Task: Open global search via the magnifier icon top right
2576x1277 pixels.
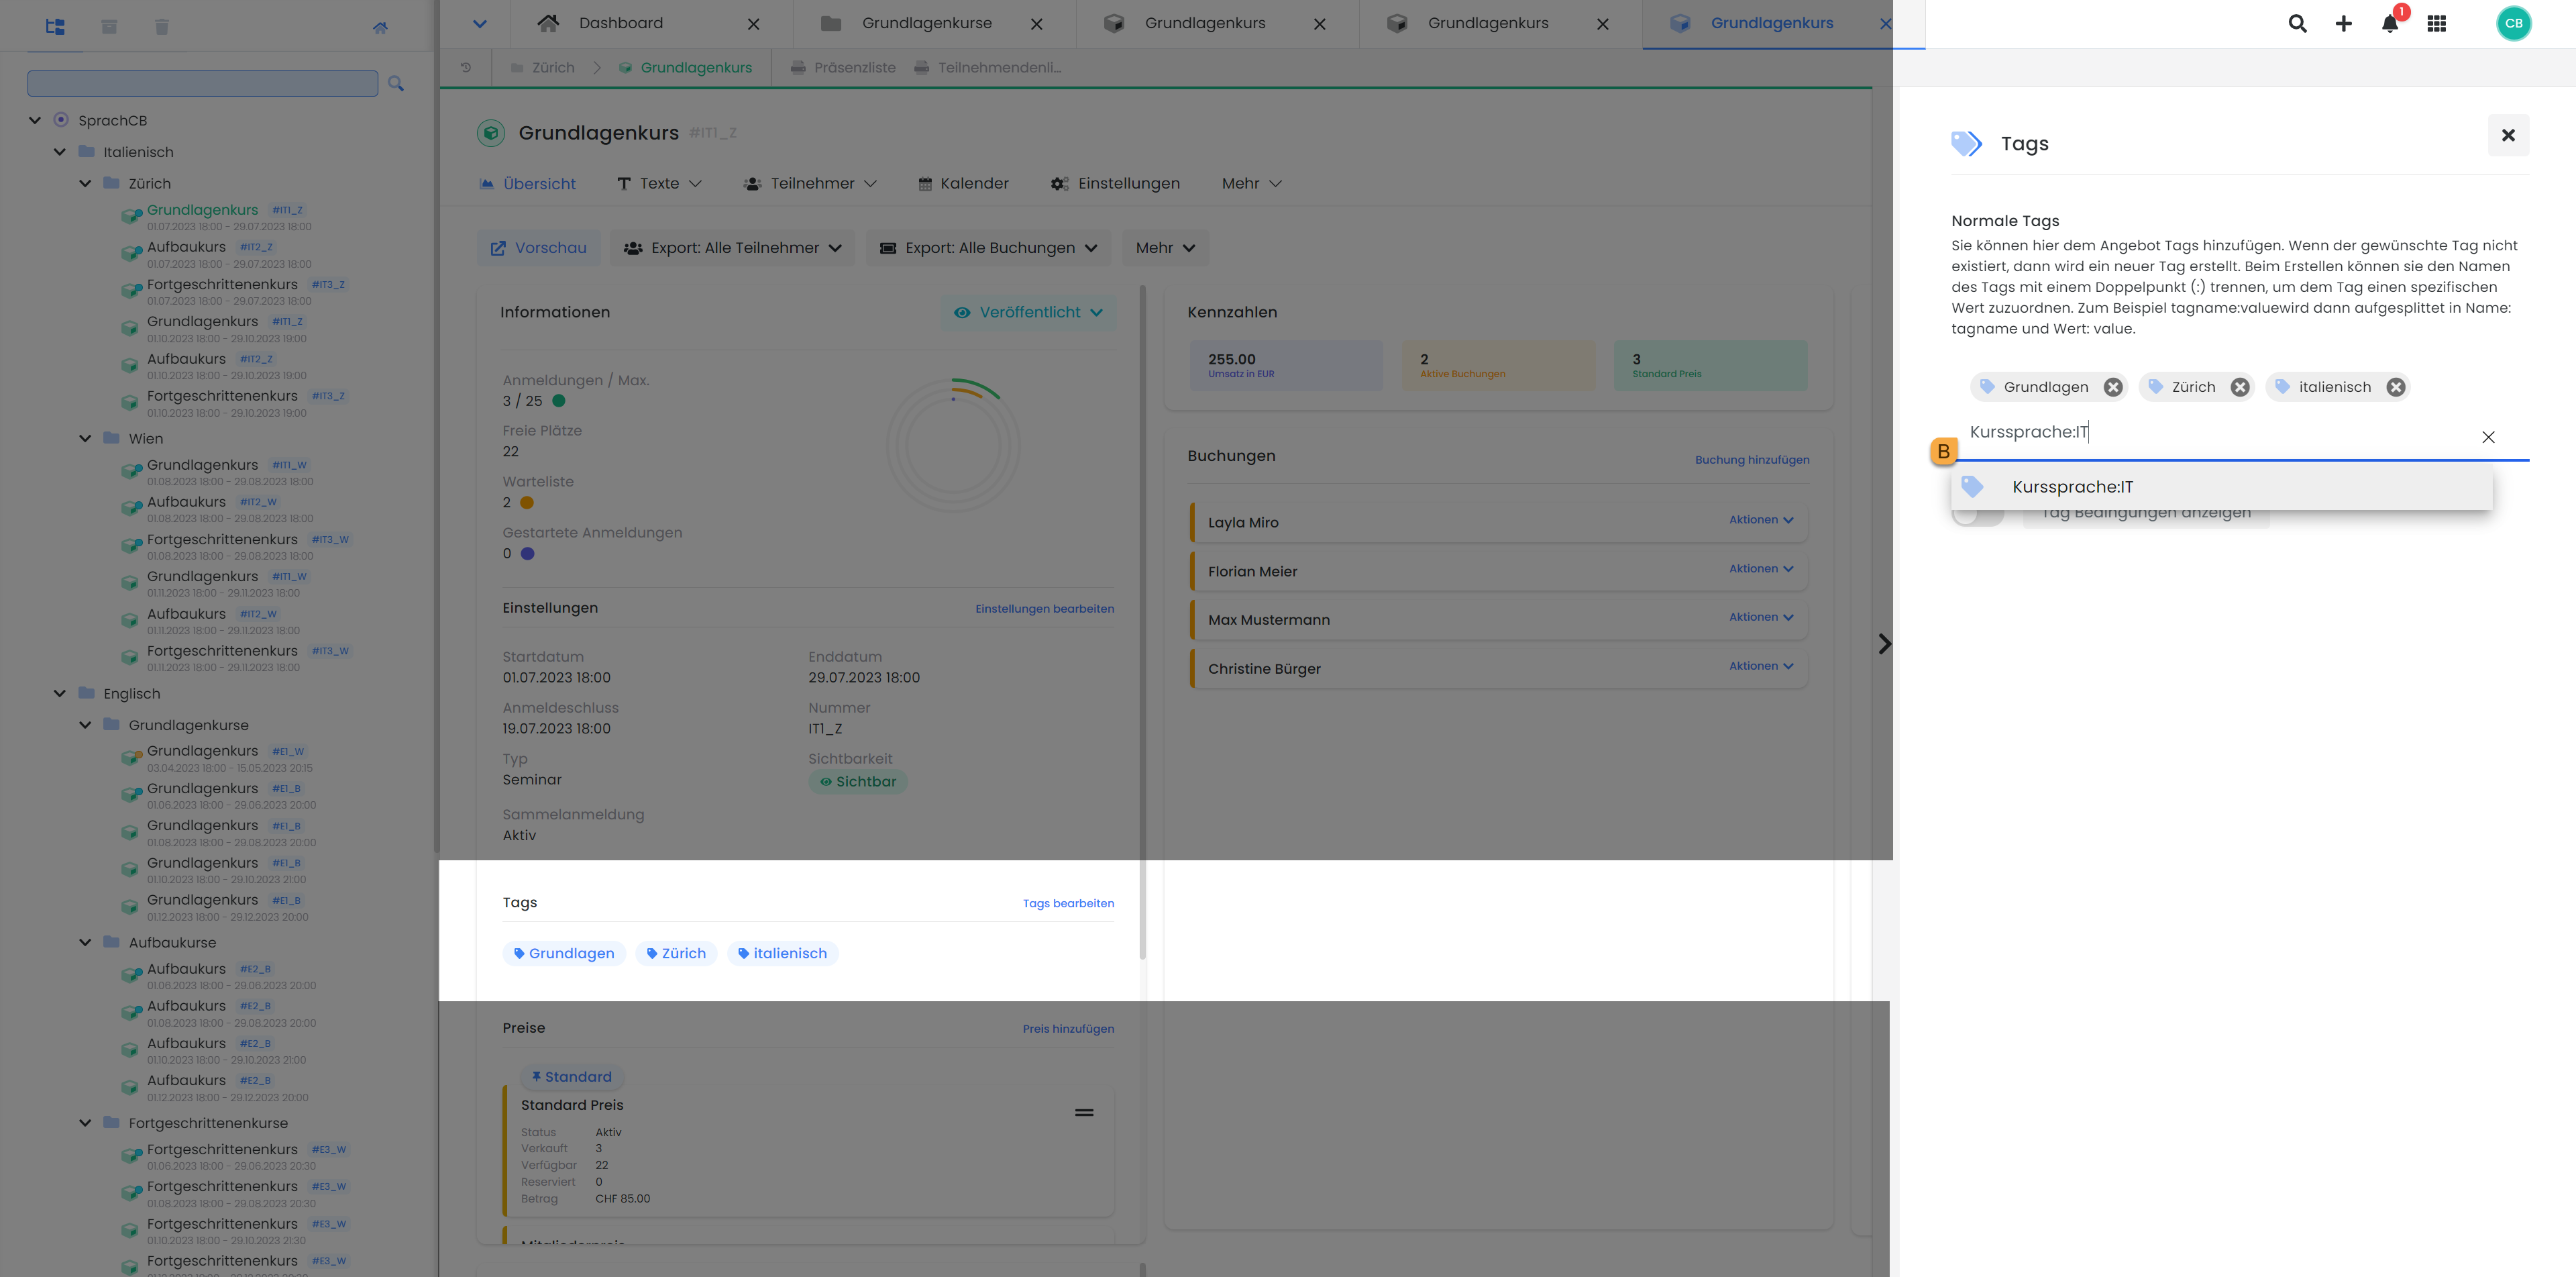Action: [x=2297, y=23]
